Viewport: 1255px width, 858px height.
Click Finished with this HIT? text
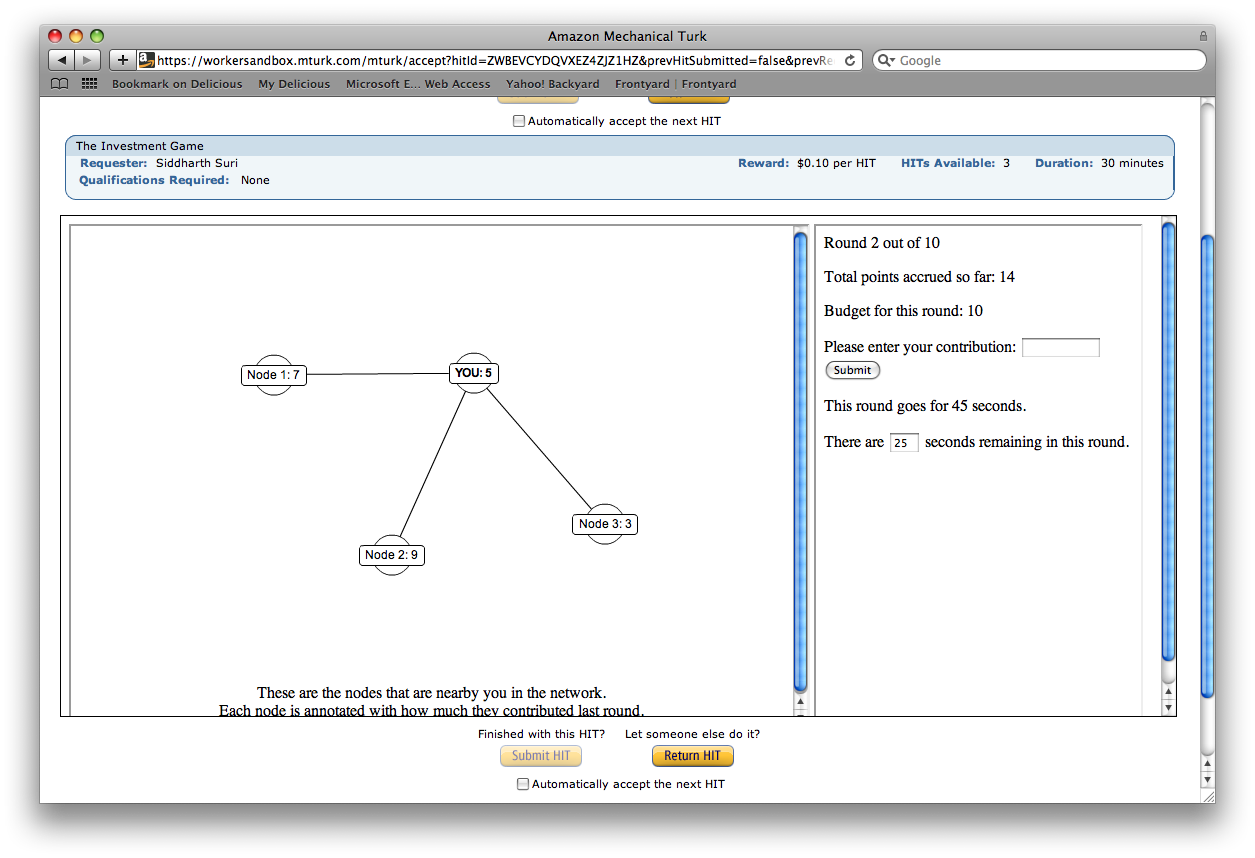pos(541,734)
